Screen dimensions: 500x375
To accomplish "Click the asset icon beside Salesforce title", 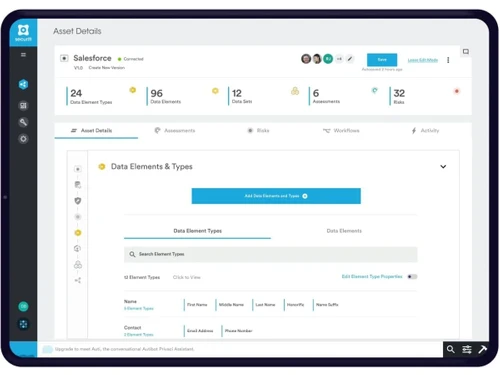I will (64, 58).
